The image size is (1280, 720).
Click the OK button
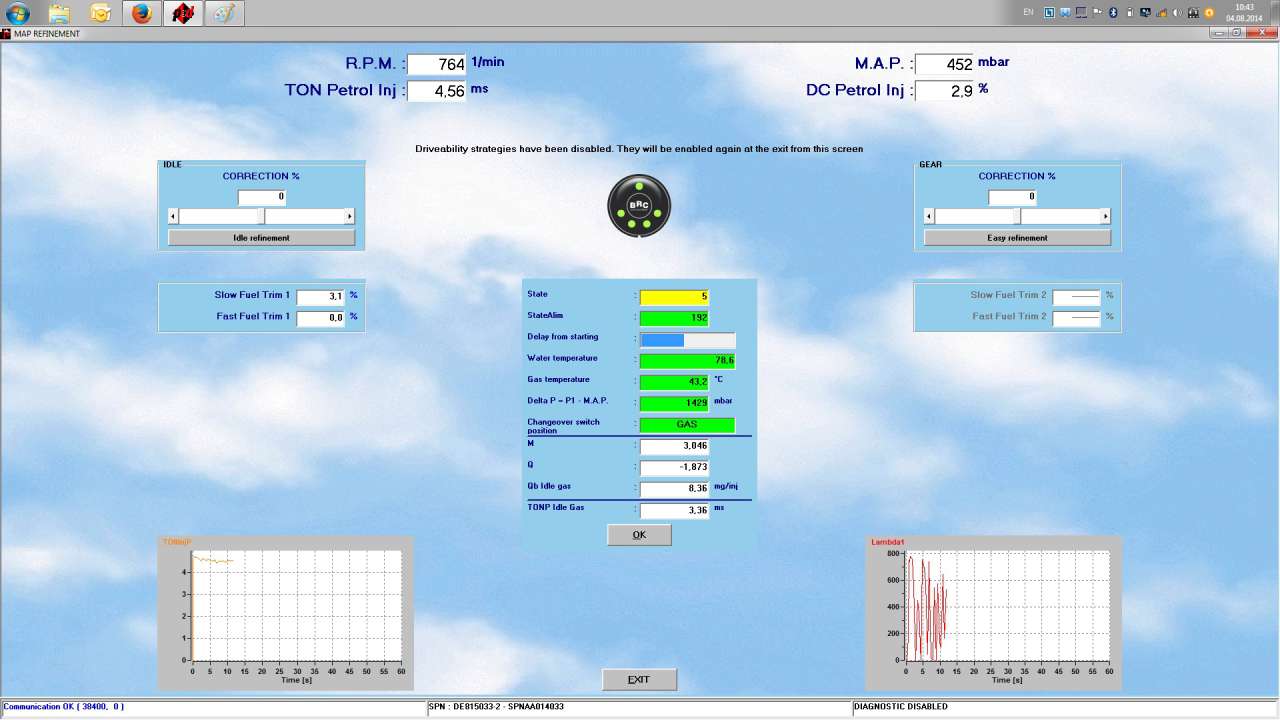point(639,535)
